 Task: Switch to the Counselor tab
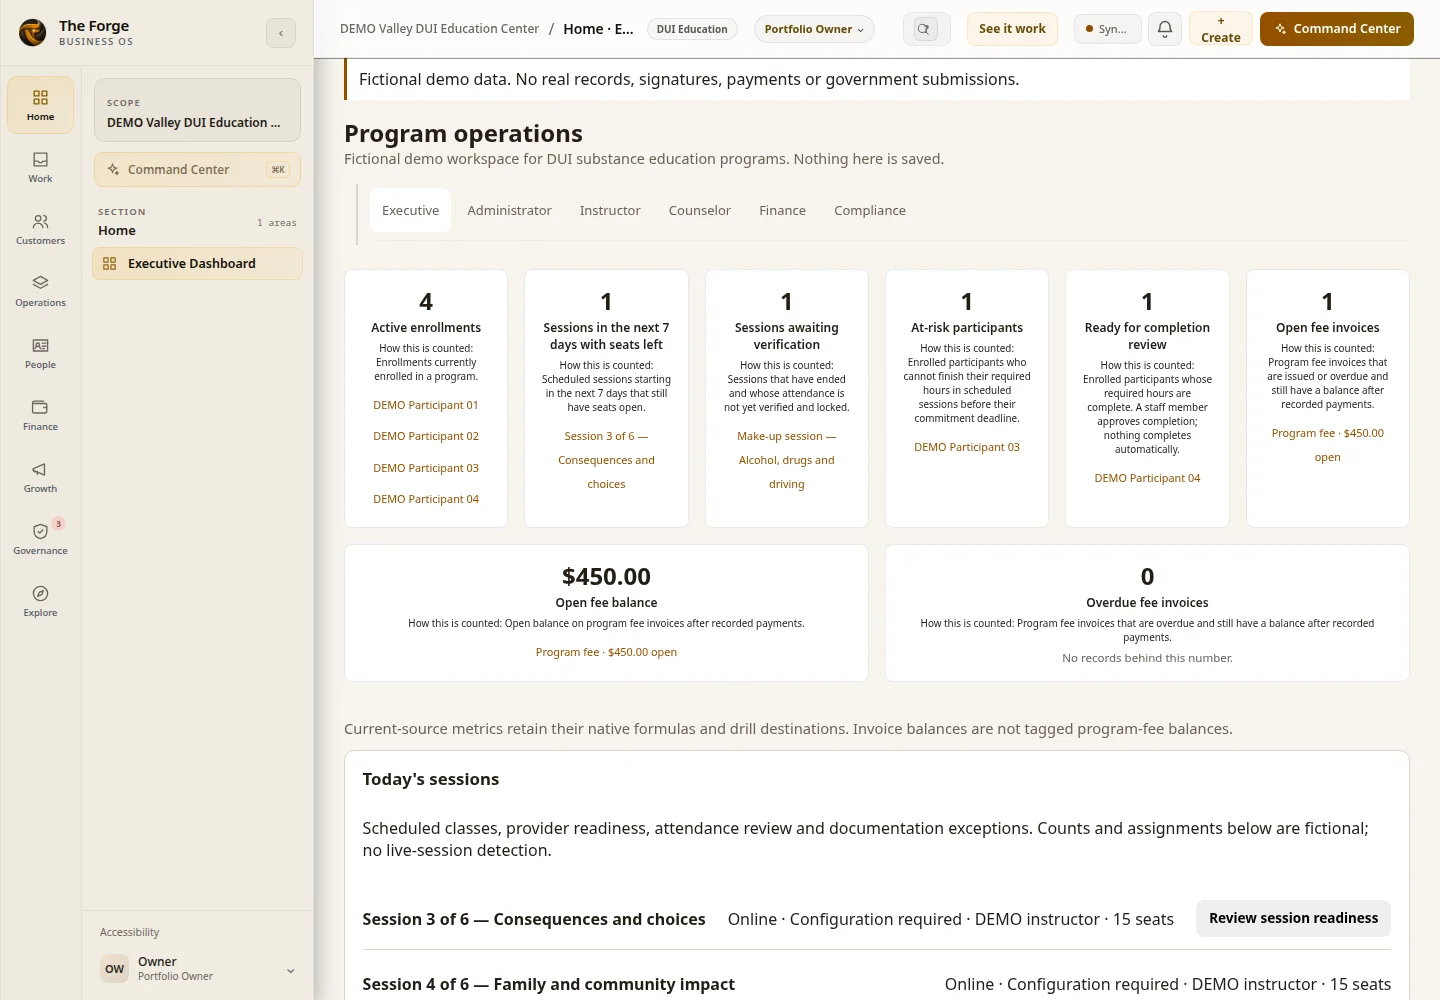(700, 210)
